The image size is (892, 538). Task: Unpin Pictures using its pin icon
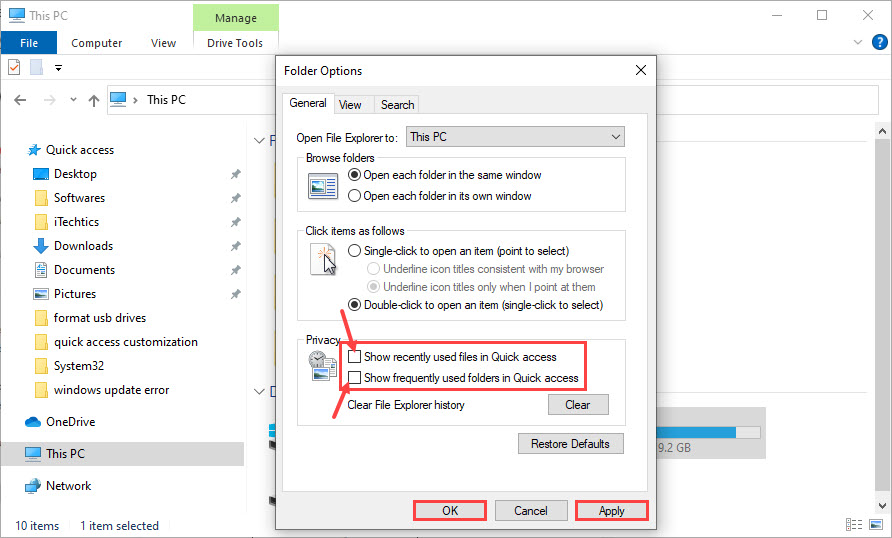point(236,294)
